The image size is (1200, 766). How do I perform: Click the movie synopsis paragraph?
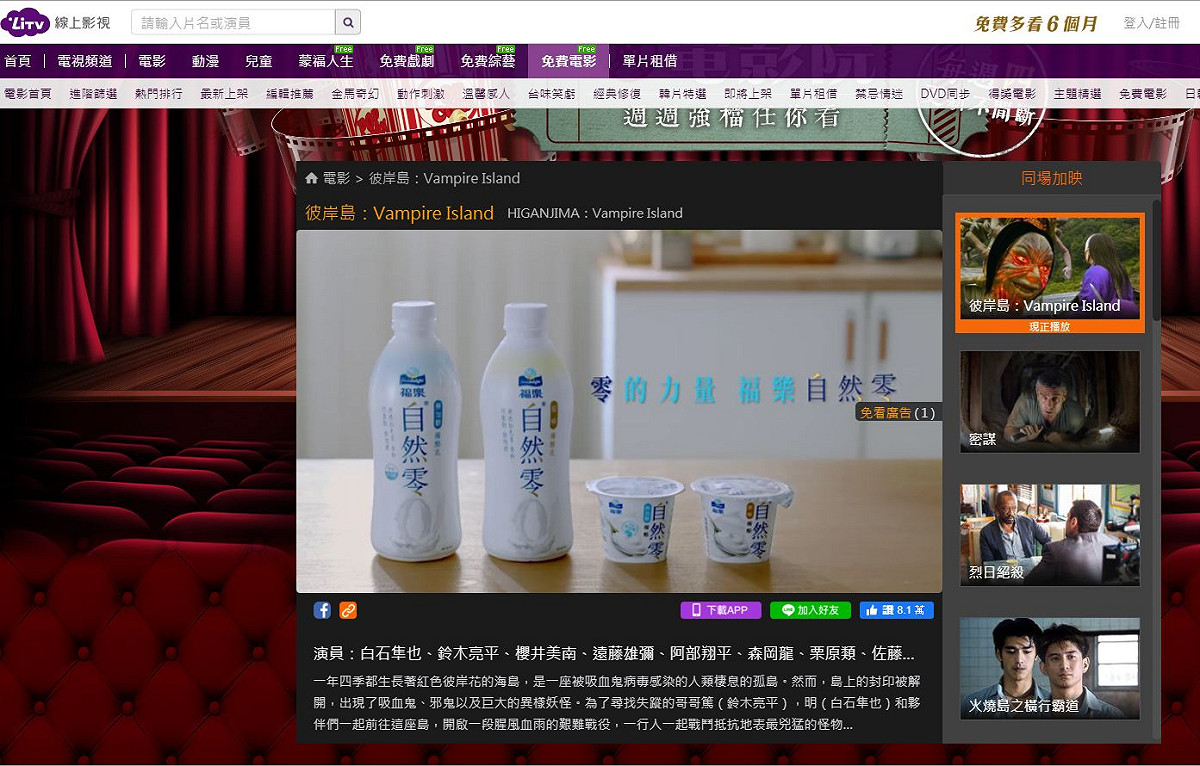[x=617, y=702]
